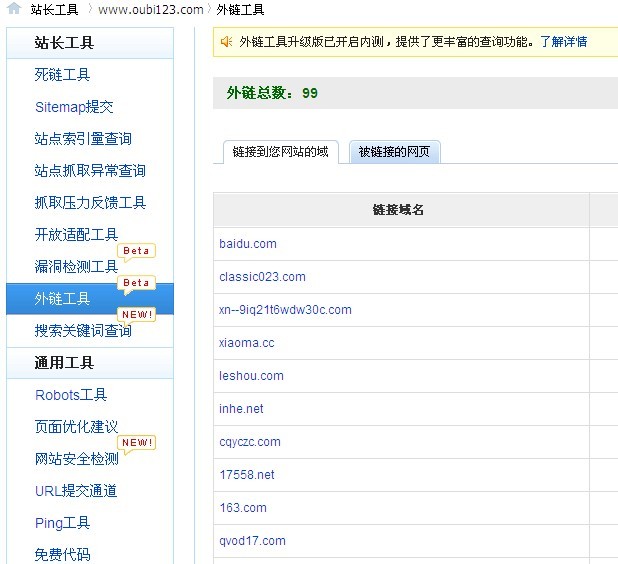Open qvod17.com domain link

click(252, 541)
